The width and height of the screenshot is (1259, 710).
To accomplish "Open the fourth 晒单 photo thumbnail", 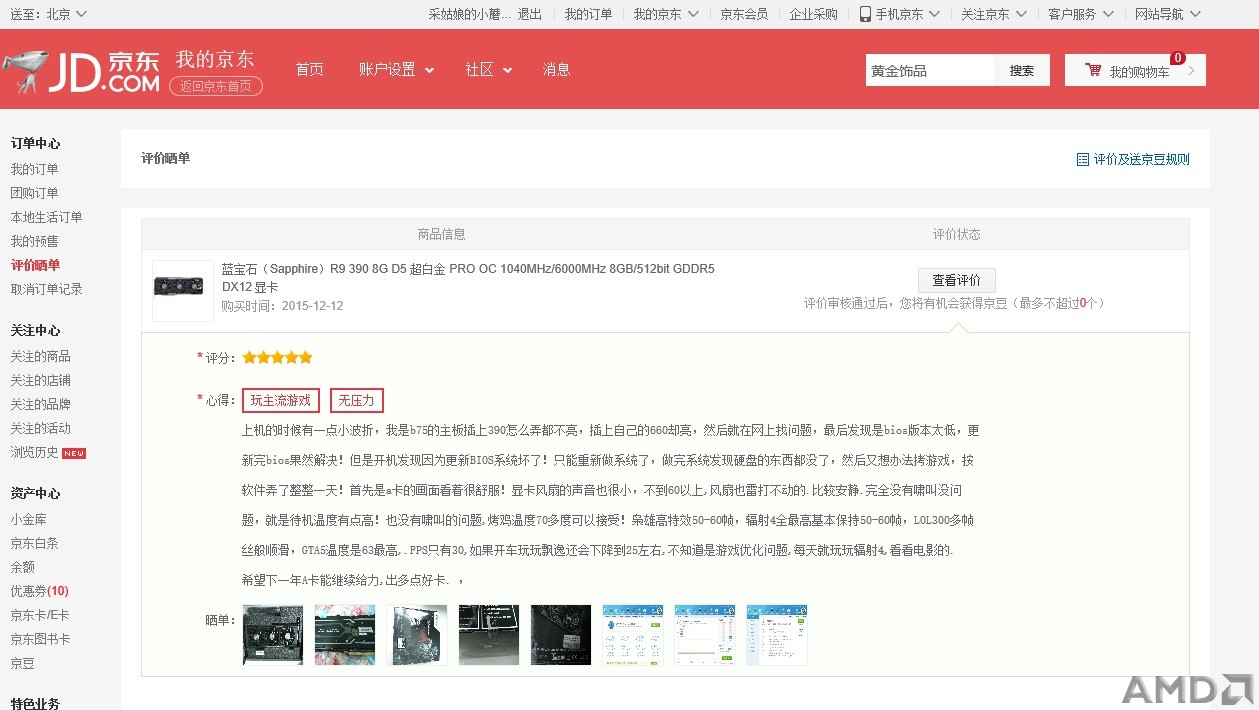I will 489,635.
